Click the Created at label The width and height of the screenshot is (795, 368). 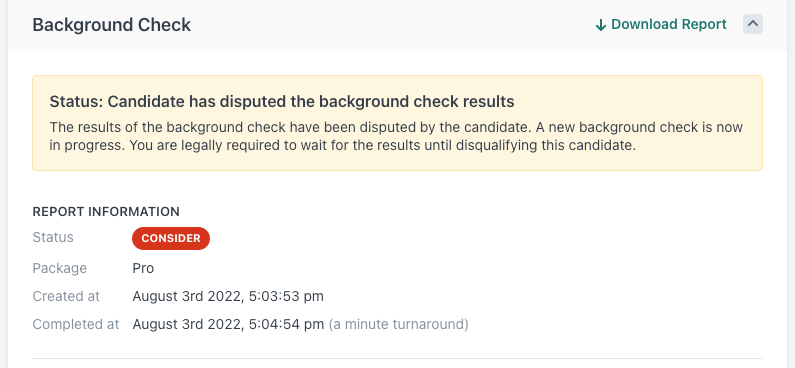pos(66,296)
